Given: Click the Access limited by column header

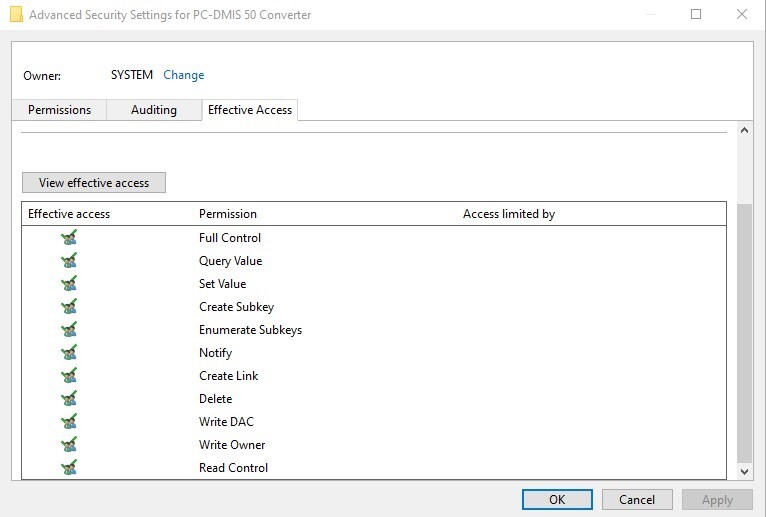Looking at the screenshot, I should [509, 214].
